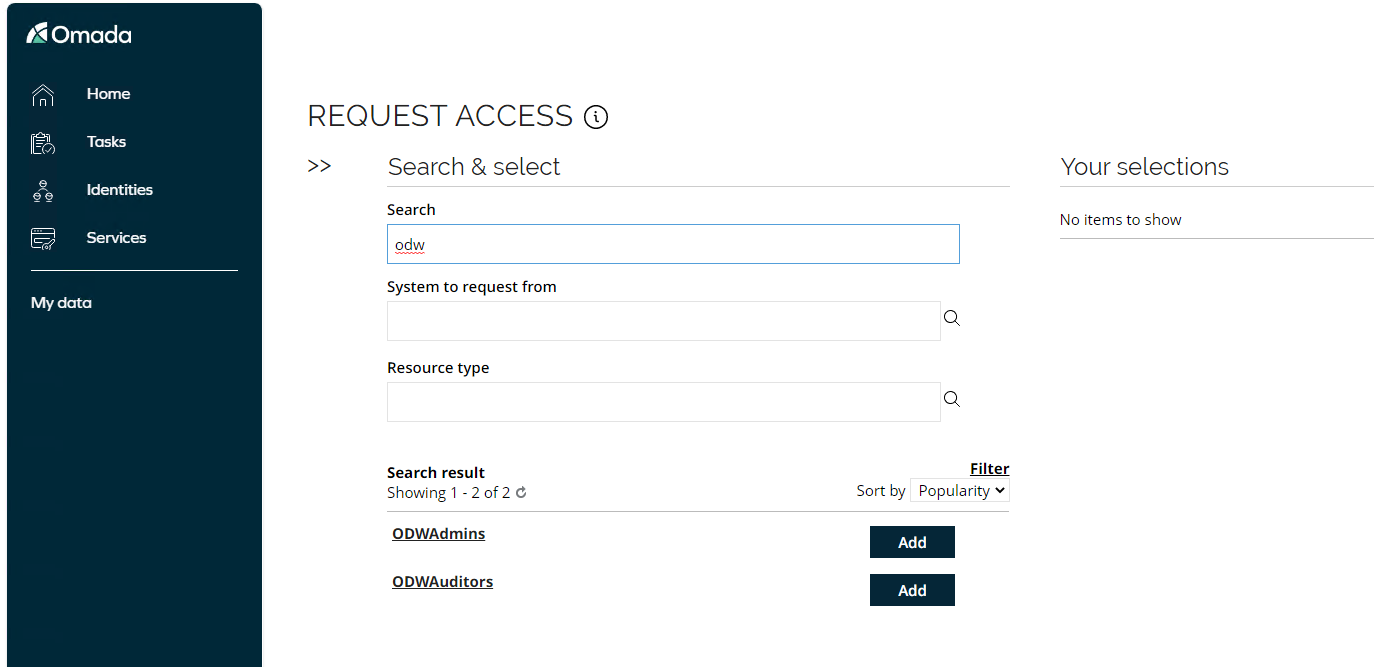Click the Search field containing odw
Image resolution: width=1374 pixels, height=667 pixels.
click(673, 244)
